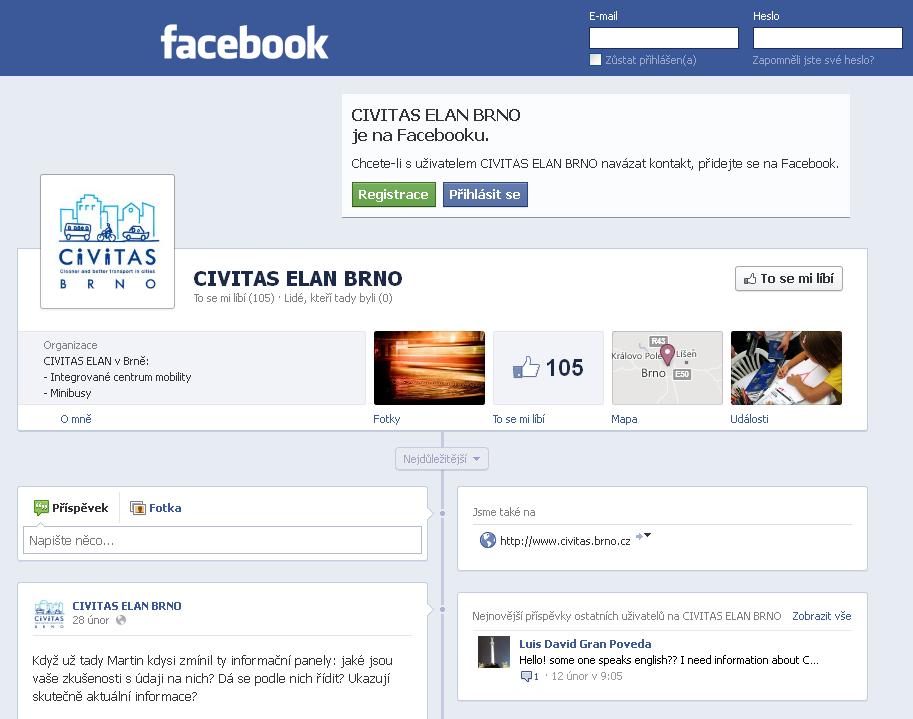Click the Facebook logo in header
Image resolution: width=913 pixels, height=719 pixels.
click(245, 42)
